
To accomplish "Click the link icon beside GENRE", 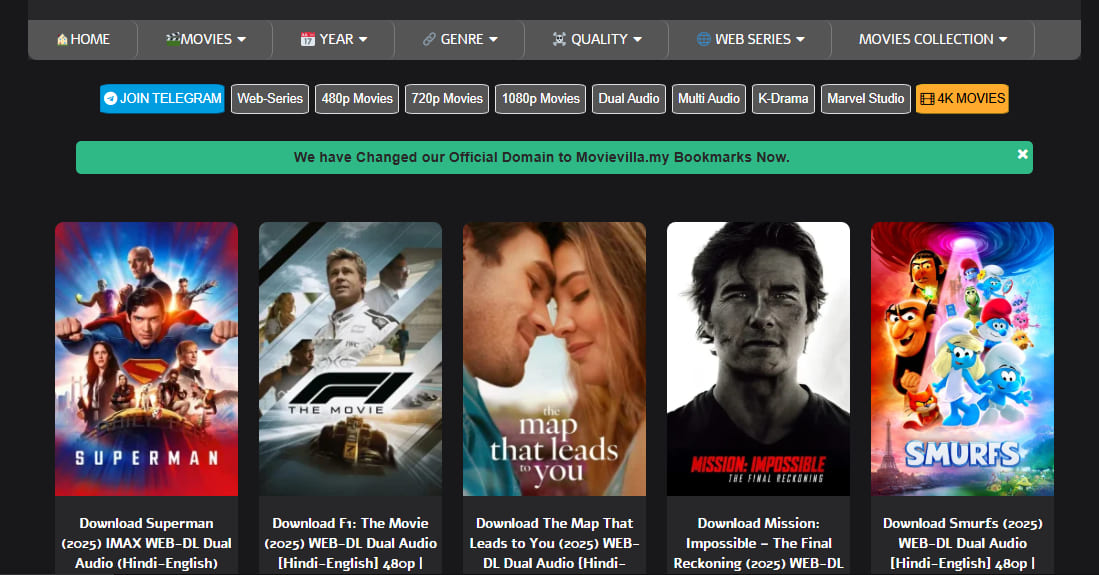I will point(429,40).
